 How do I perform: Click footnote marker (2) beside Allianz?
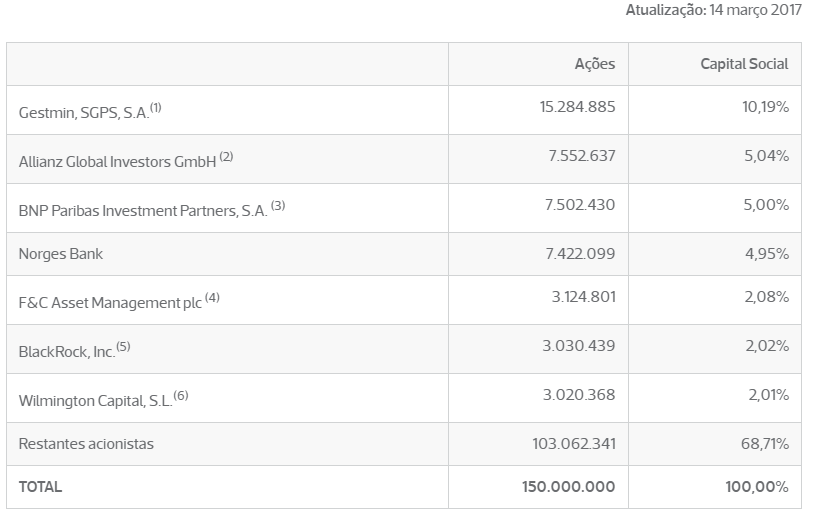tap(226, 156)
